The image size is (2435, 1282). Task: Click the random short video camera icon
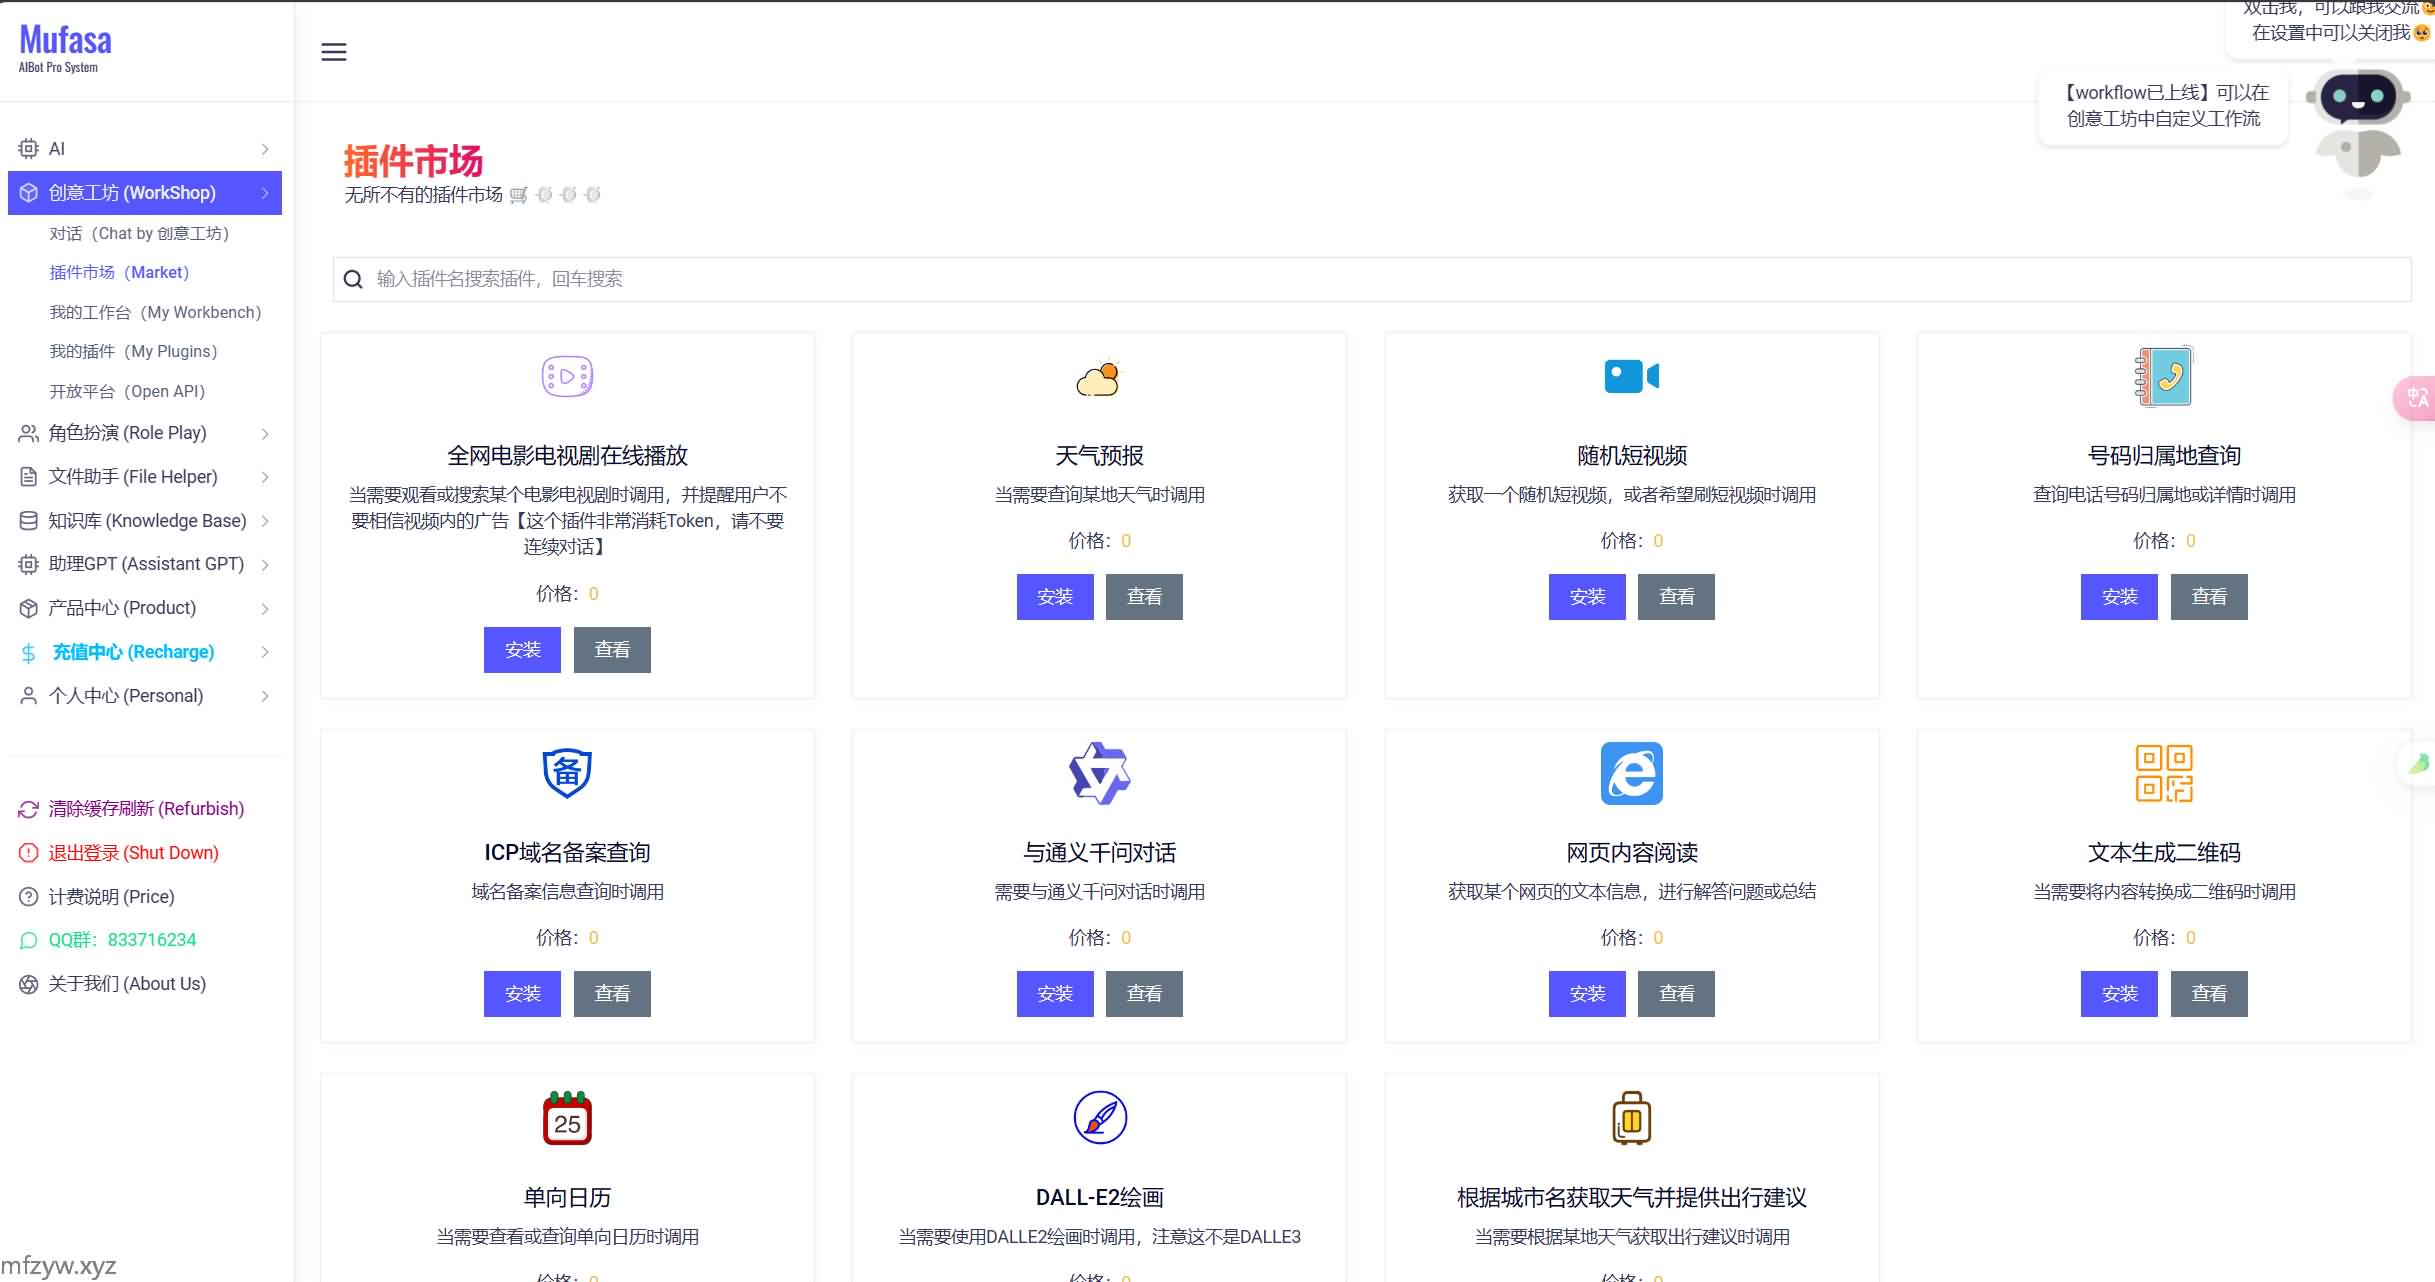pyautogui.click(x=1630, y=376)
